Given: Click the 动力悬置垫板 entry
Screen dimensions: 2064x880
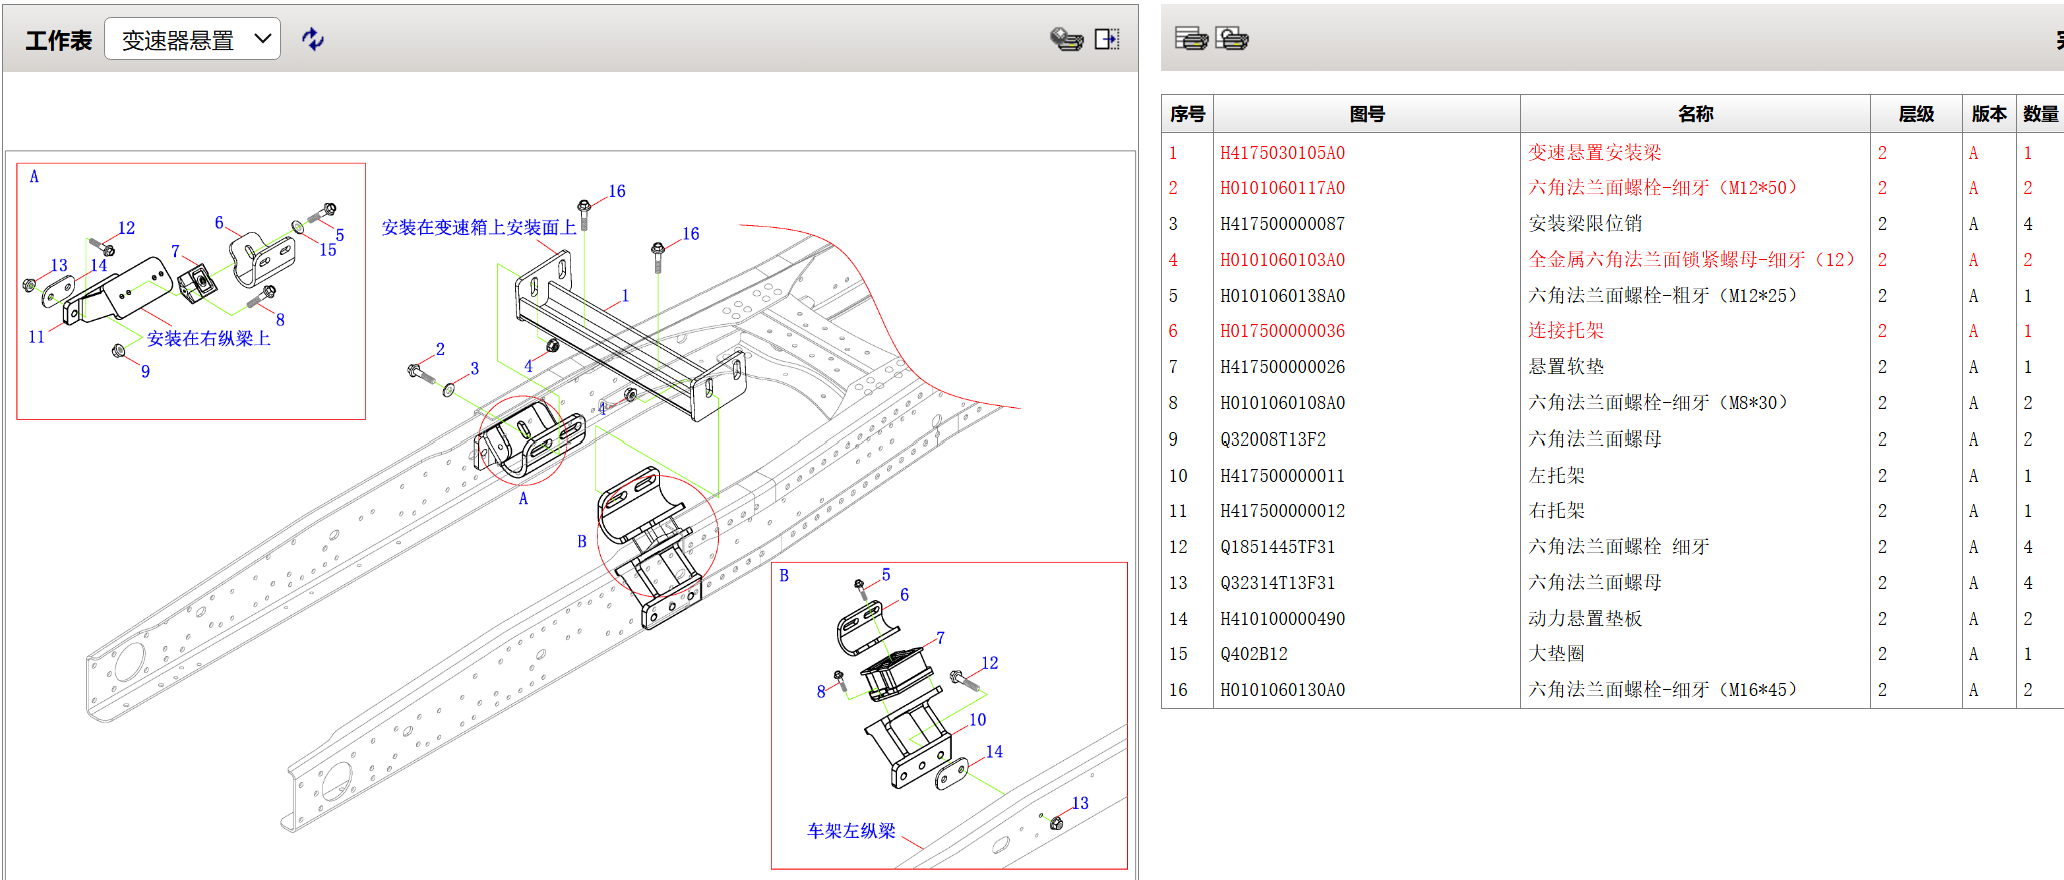Looking at the screenshot, I should point(1585,619).
